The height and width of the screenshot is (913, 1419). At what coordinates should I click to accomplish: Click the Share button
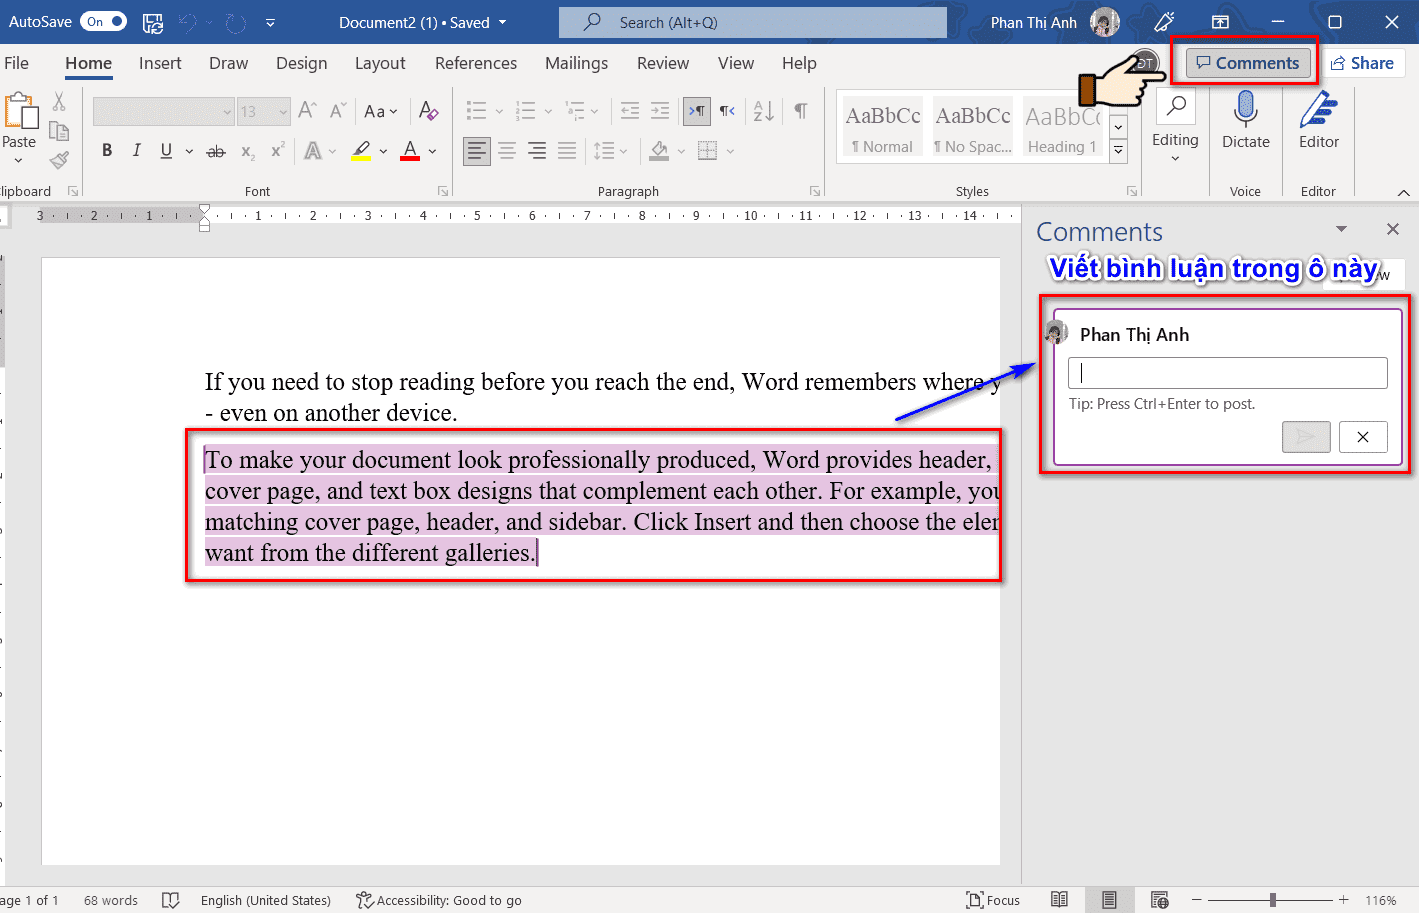point(1362,63)
